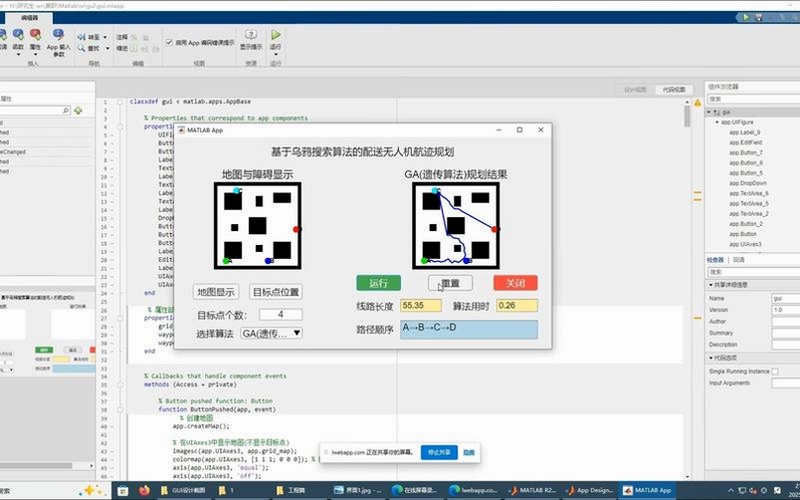Click the Version field in inspector
This screenshot has height=500, width=800.
(786, 310)
